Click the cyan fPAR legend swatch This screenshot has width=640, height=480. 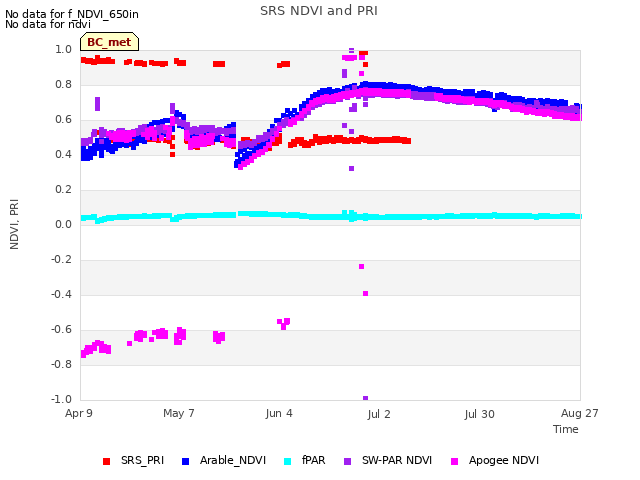point(288,461)
